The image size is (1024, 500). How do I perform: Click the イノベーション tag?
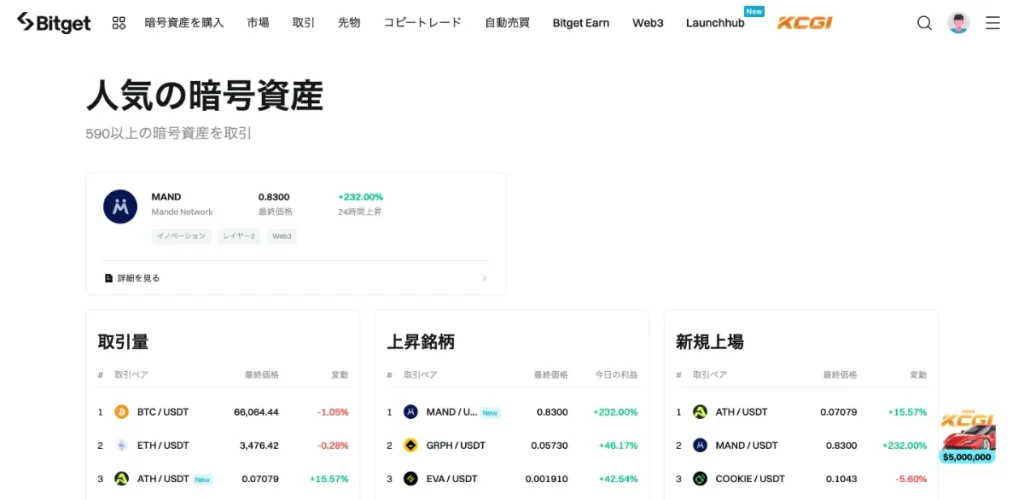(x=182, y=236)
